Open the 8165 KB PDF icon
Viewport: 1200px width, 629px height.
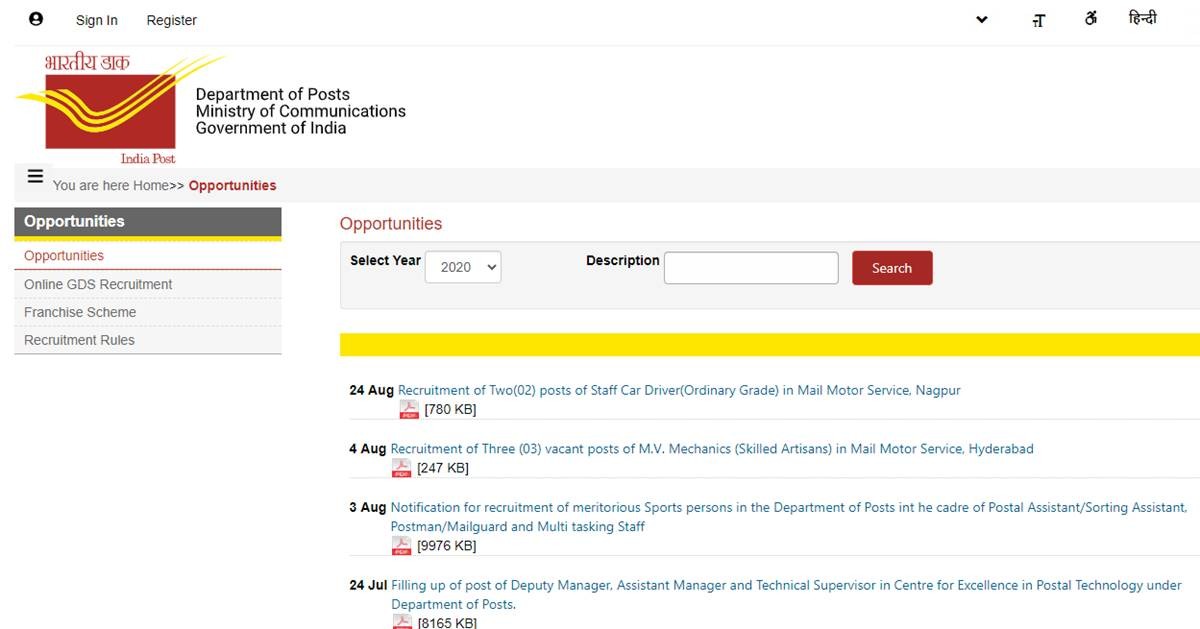(401, 622)
